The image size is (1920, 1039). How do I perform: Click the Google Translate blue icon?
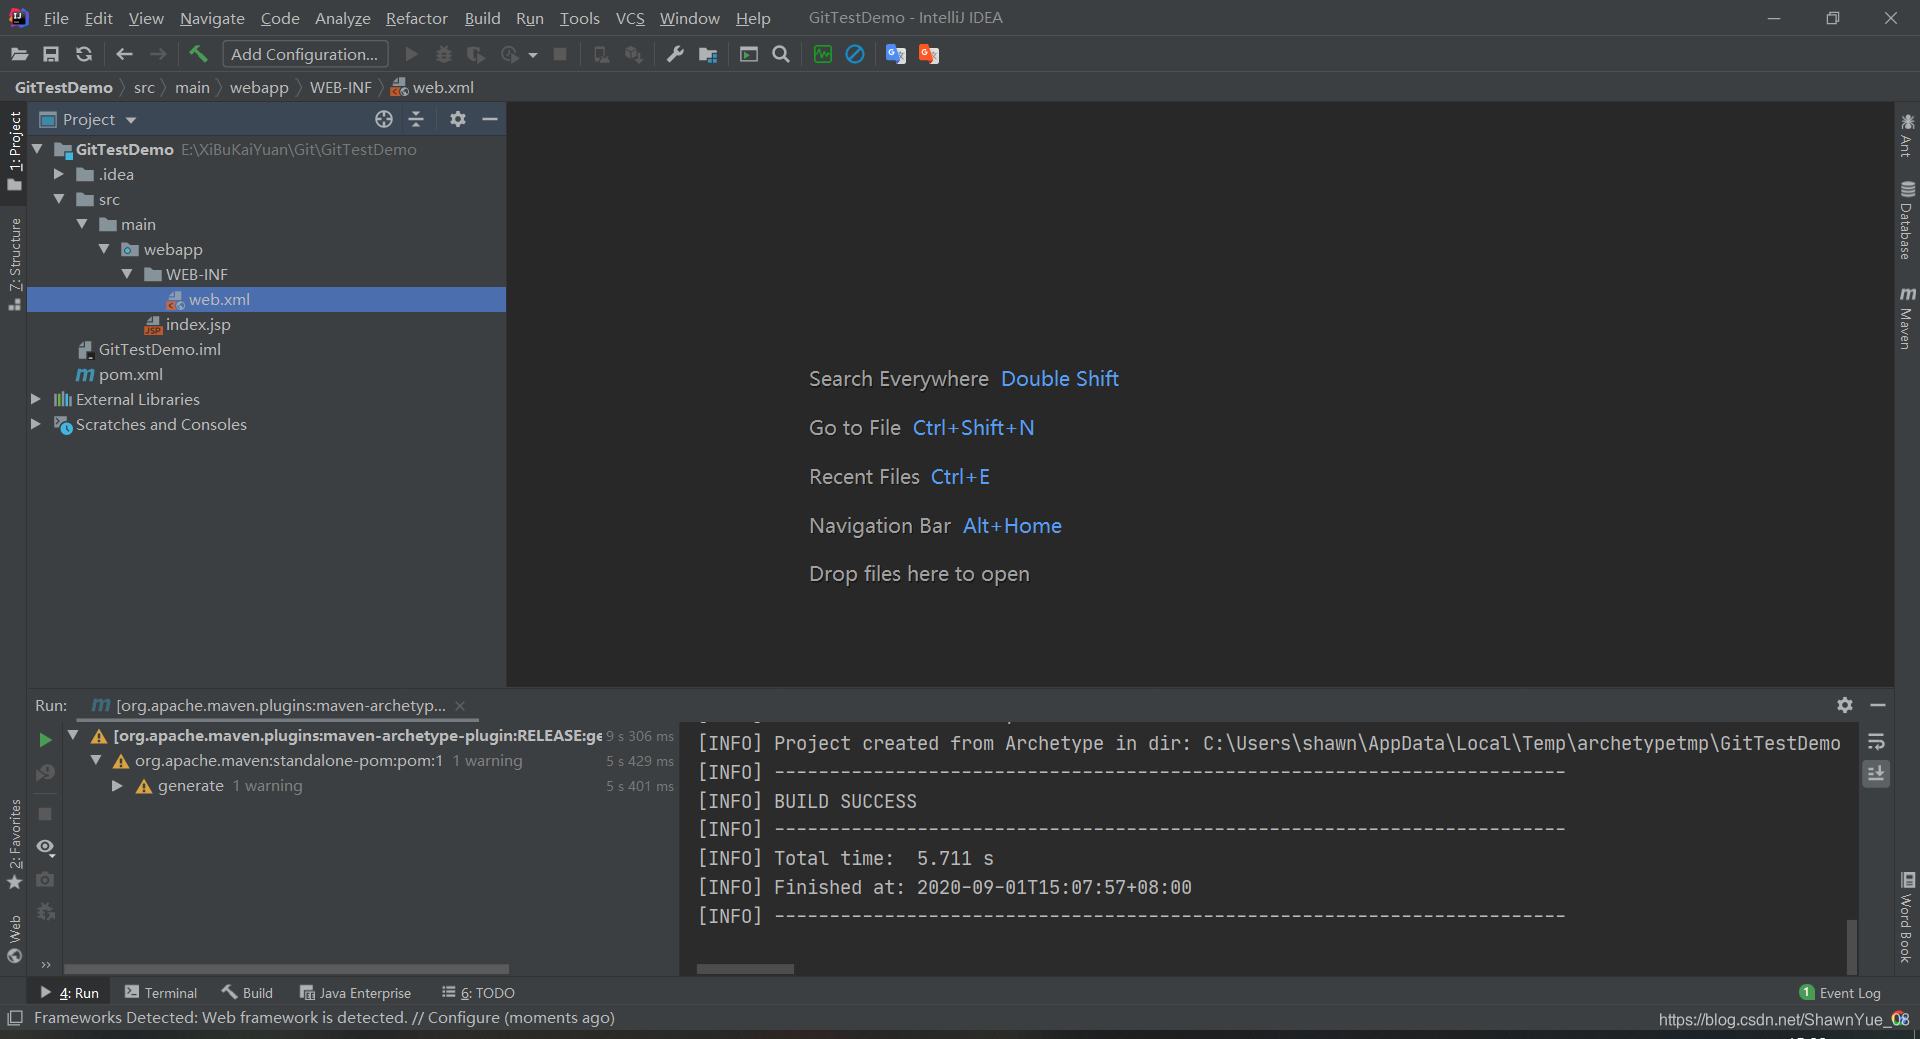click(895, 54)
